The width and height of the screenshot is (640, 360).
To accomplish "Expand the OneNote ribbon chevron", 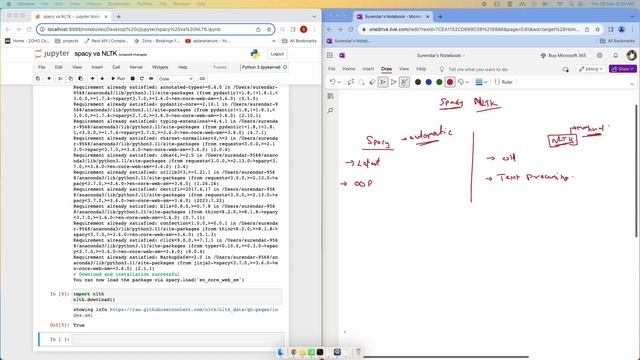I will pyautogui.click(x=632, y=84).
